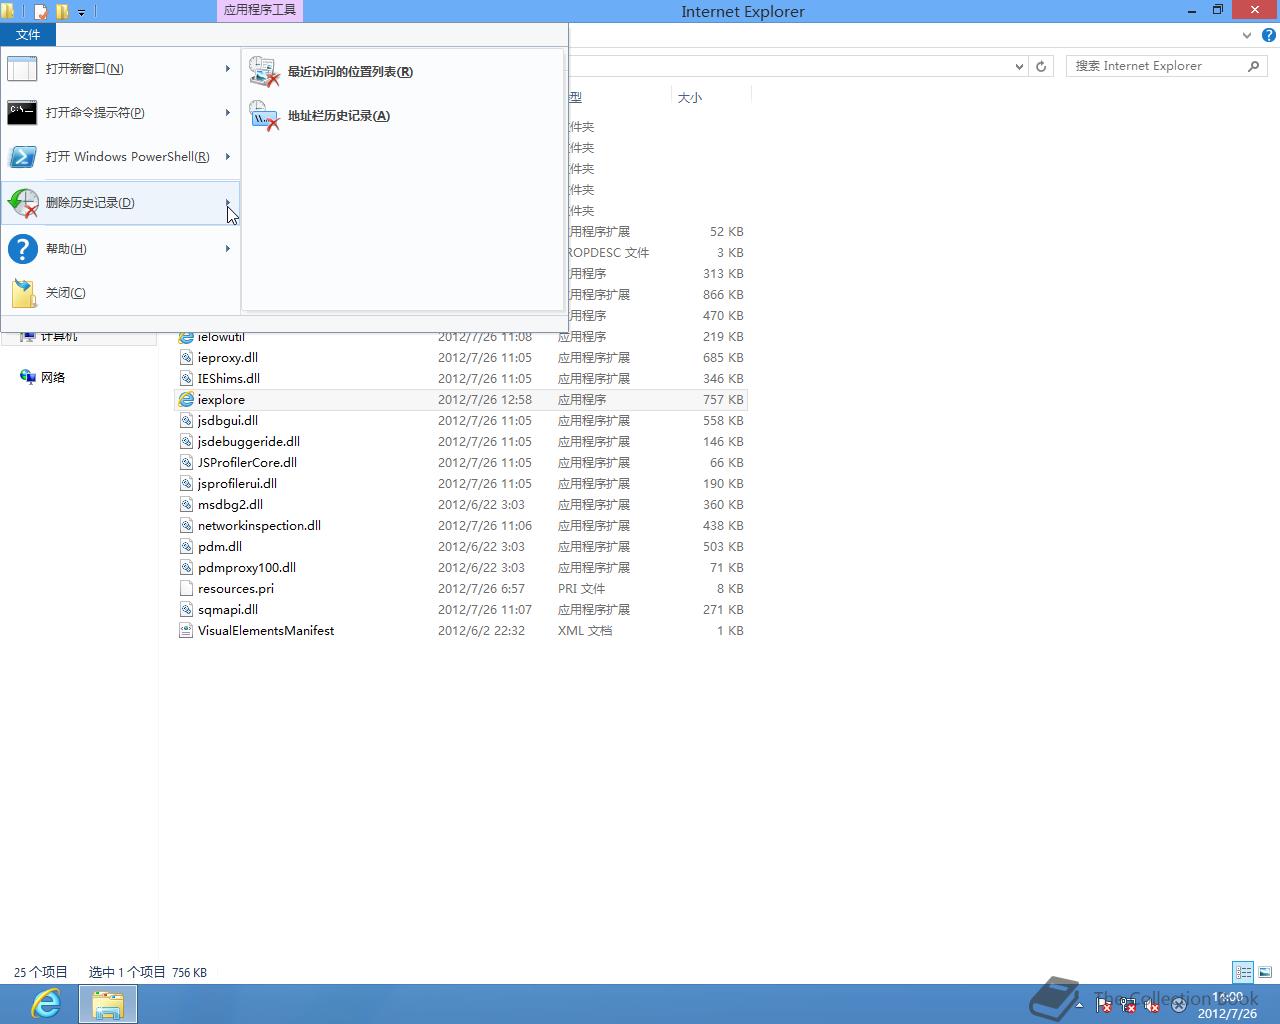
Task: Click the properties icon in quick access toolbar
Action: (41, 12)
